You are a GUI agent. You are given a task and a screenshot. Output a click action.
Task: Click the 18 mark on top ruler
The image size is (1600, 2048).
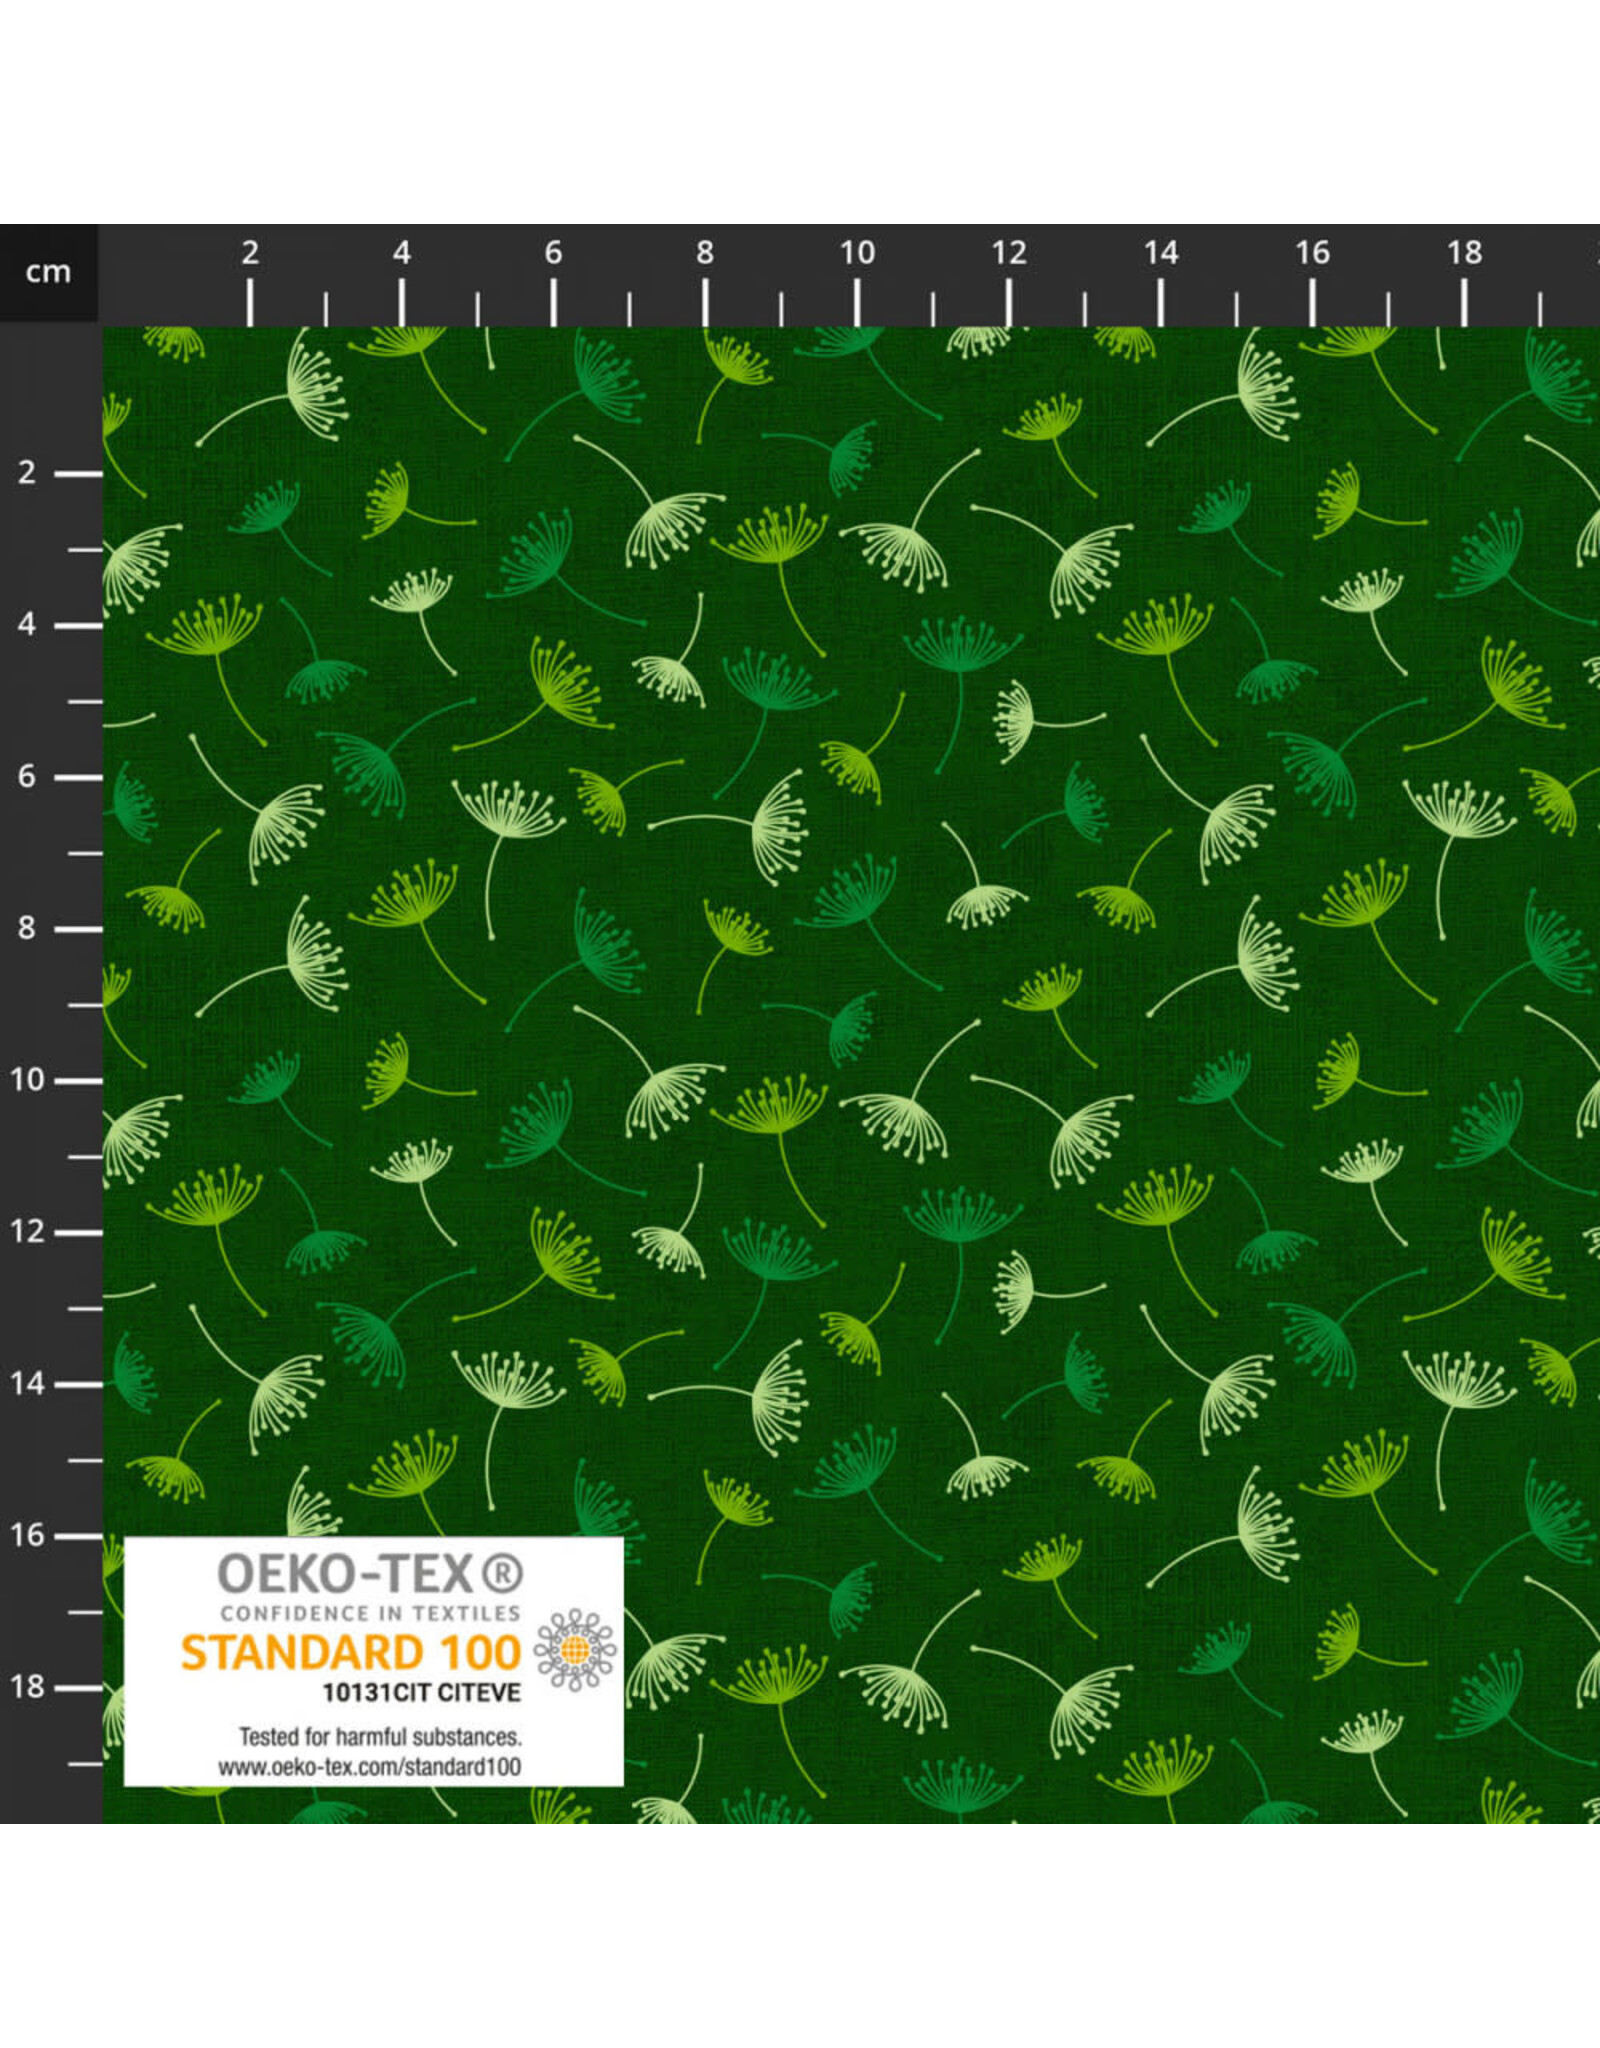pos(1464,253)
